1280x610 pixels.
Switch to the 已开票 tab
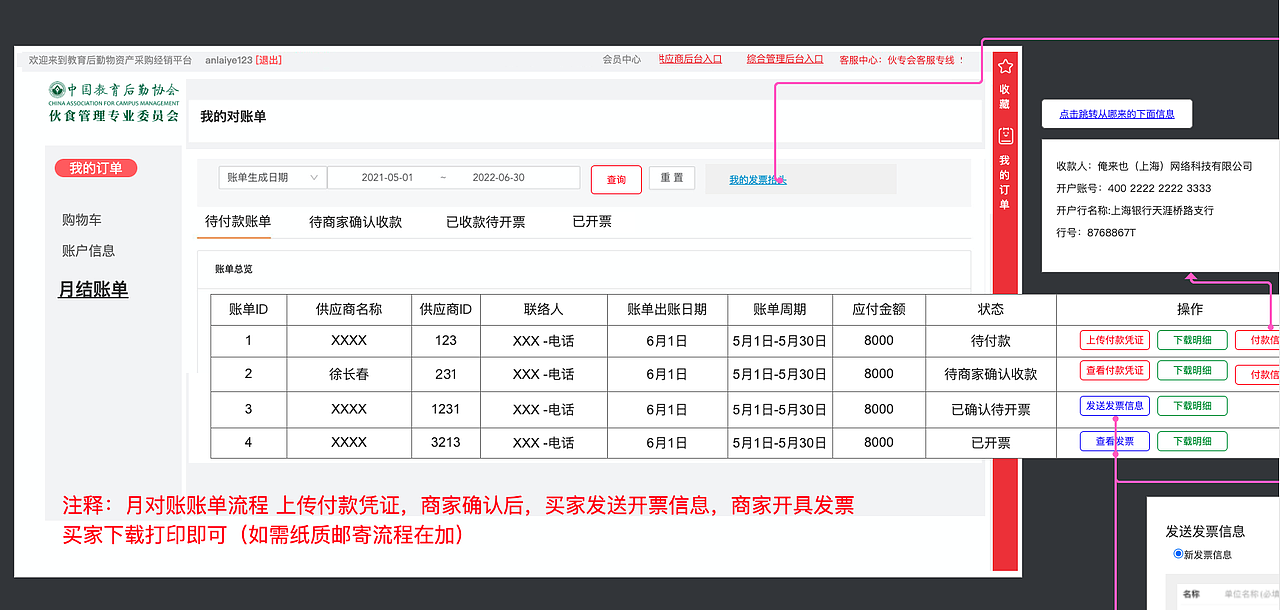click(590, 223)
